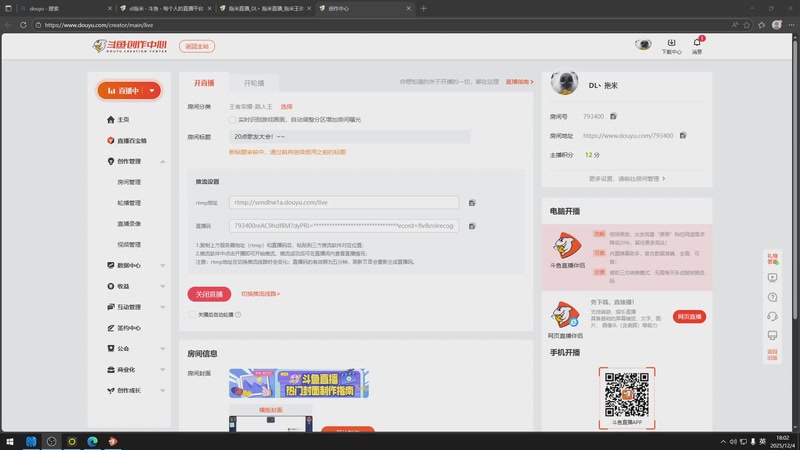Open 房间管理 submenu item
Image resolution: width=800 pixels, height=450 pixels.
129,182
